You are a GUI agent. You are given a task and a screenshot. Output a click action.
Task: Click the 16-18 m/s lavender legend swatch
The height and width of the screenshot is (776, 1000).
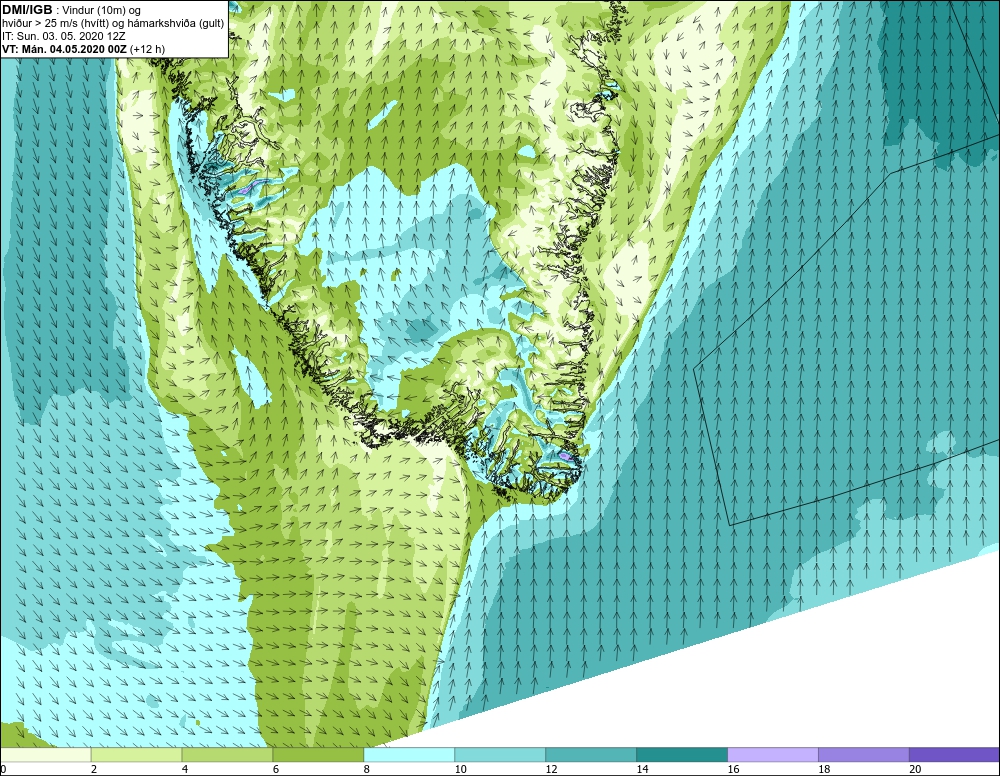773,755
